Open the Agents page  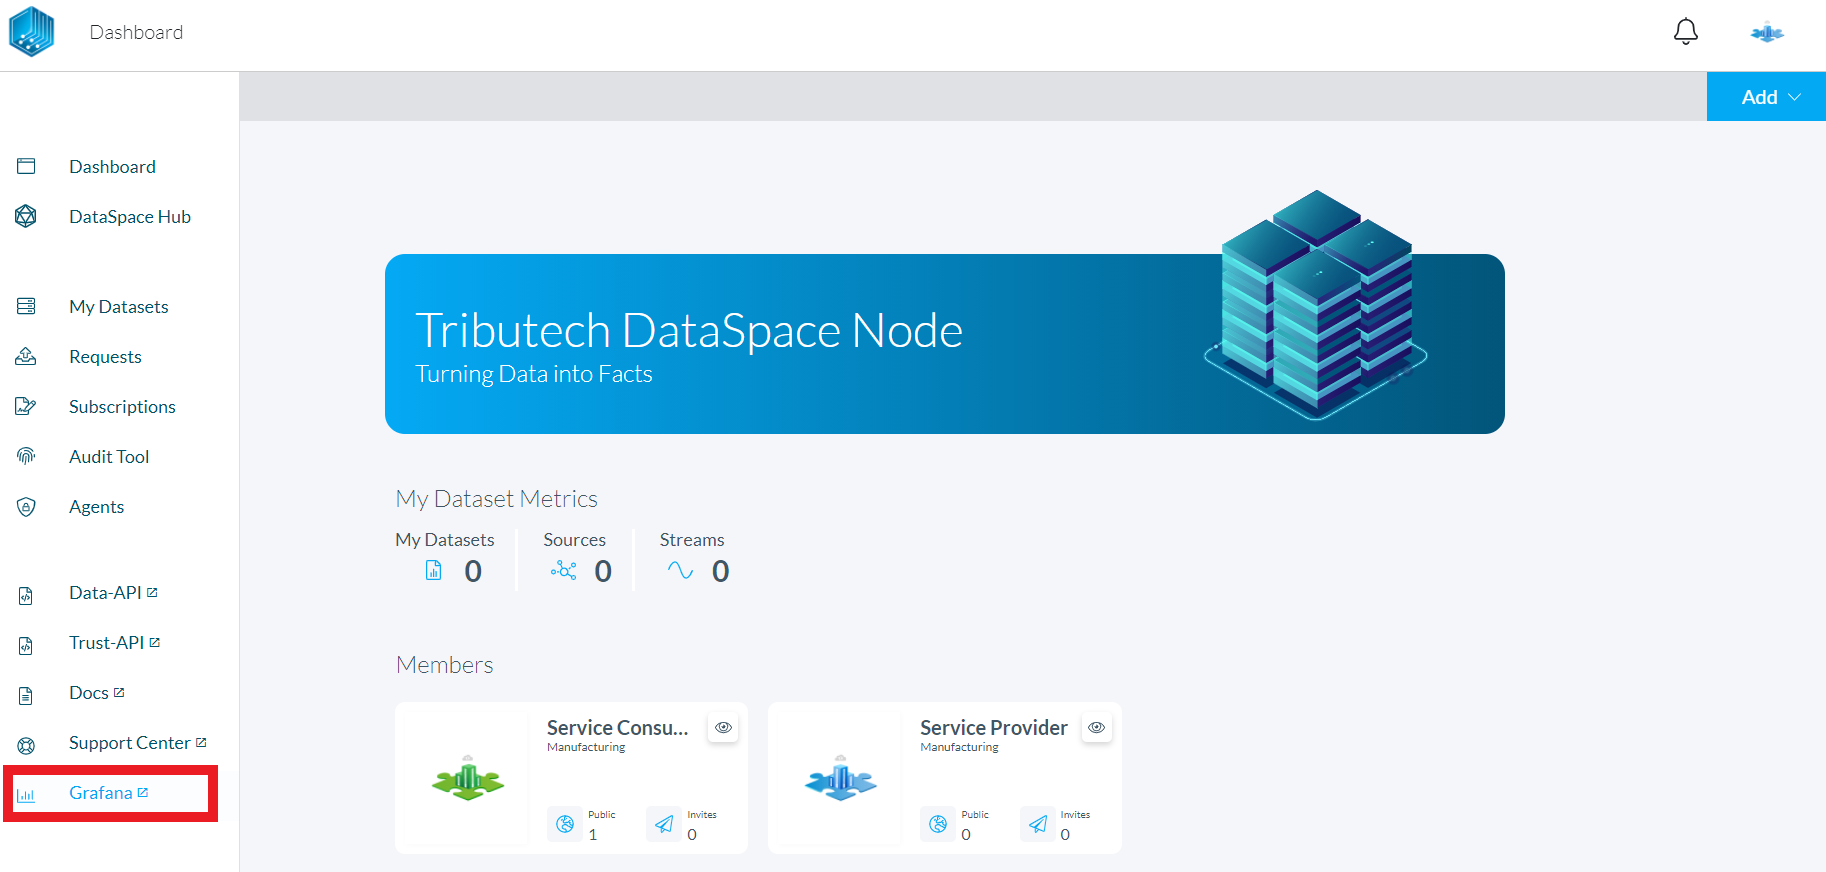97,507
